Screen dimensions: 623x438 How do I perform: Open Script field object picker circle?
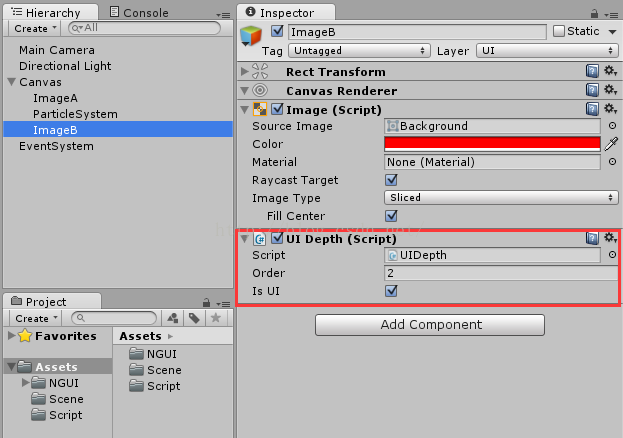coord(612,254)
